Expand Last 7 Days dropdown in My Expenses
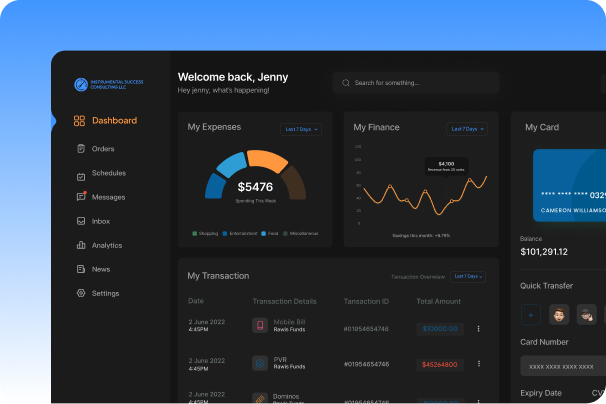 [x=301, y=129]
